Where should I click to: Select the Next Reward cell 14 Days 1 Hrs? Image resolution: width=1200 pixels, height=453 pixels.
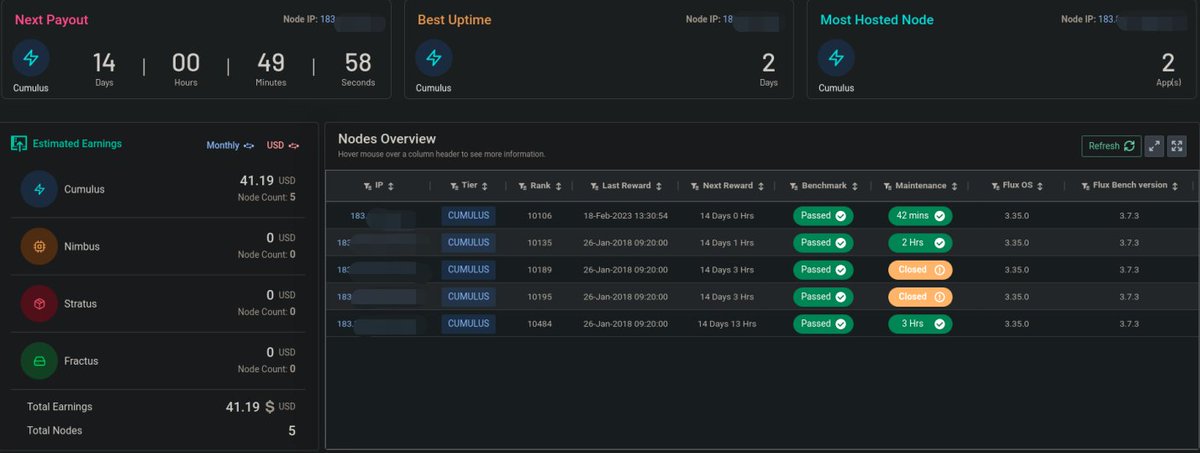coord(726,242)
